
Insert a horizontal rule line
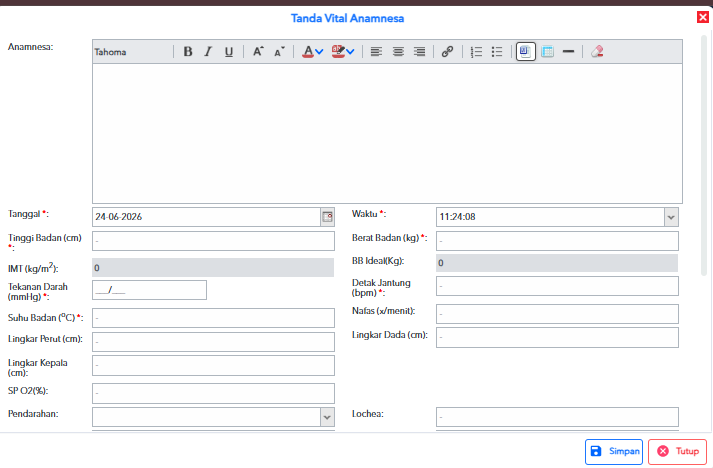click(x=568, y=52)
